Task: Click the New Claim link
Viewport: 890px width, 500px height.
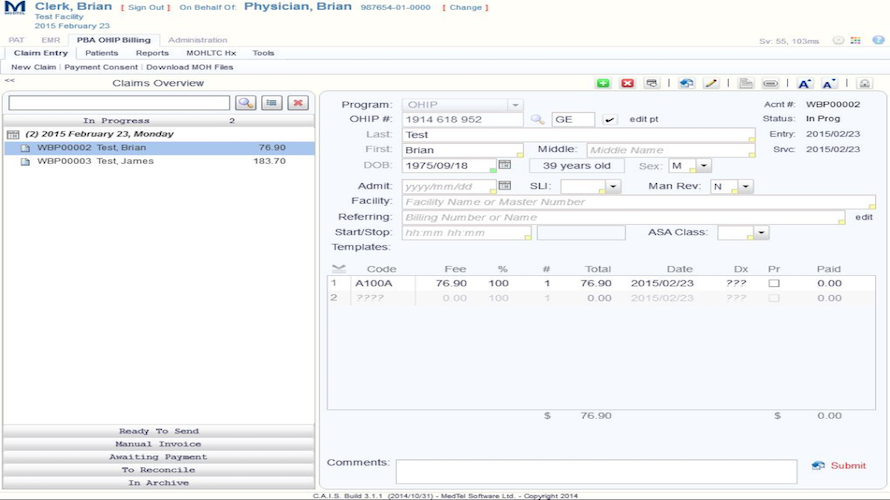Action: [x=33, y=67]
